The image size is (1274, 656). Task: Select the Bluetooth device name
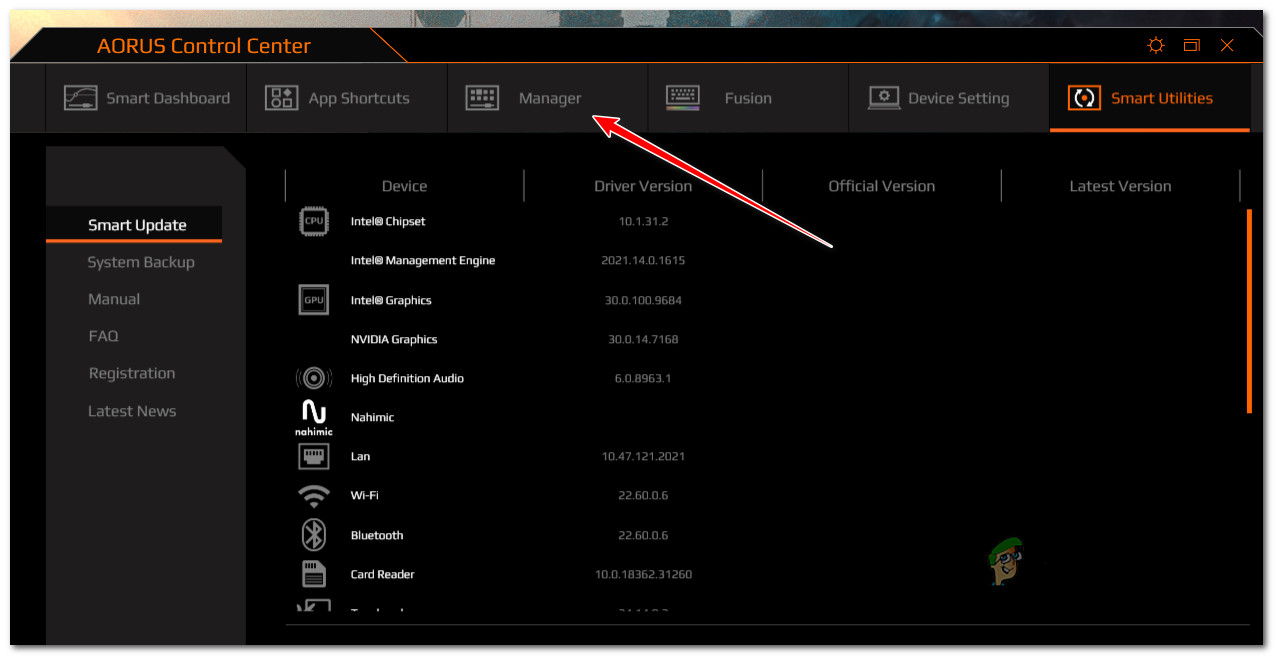pos(377,535)
